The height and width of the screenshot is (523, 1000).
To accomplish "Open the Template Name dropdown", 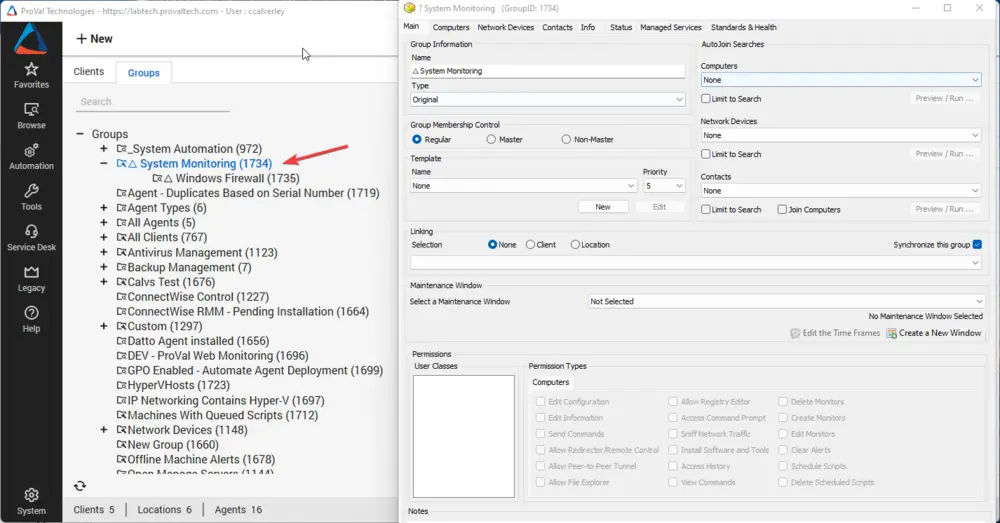I will [x=524, y=186].
